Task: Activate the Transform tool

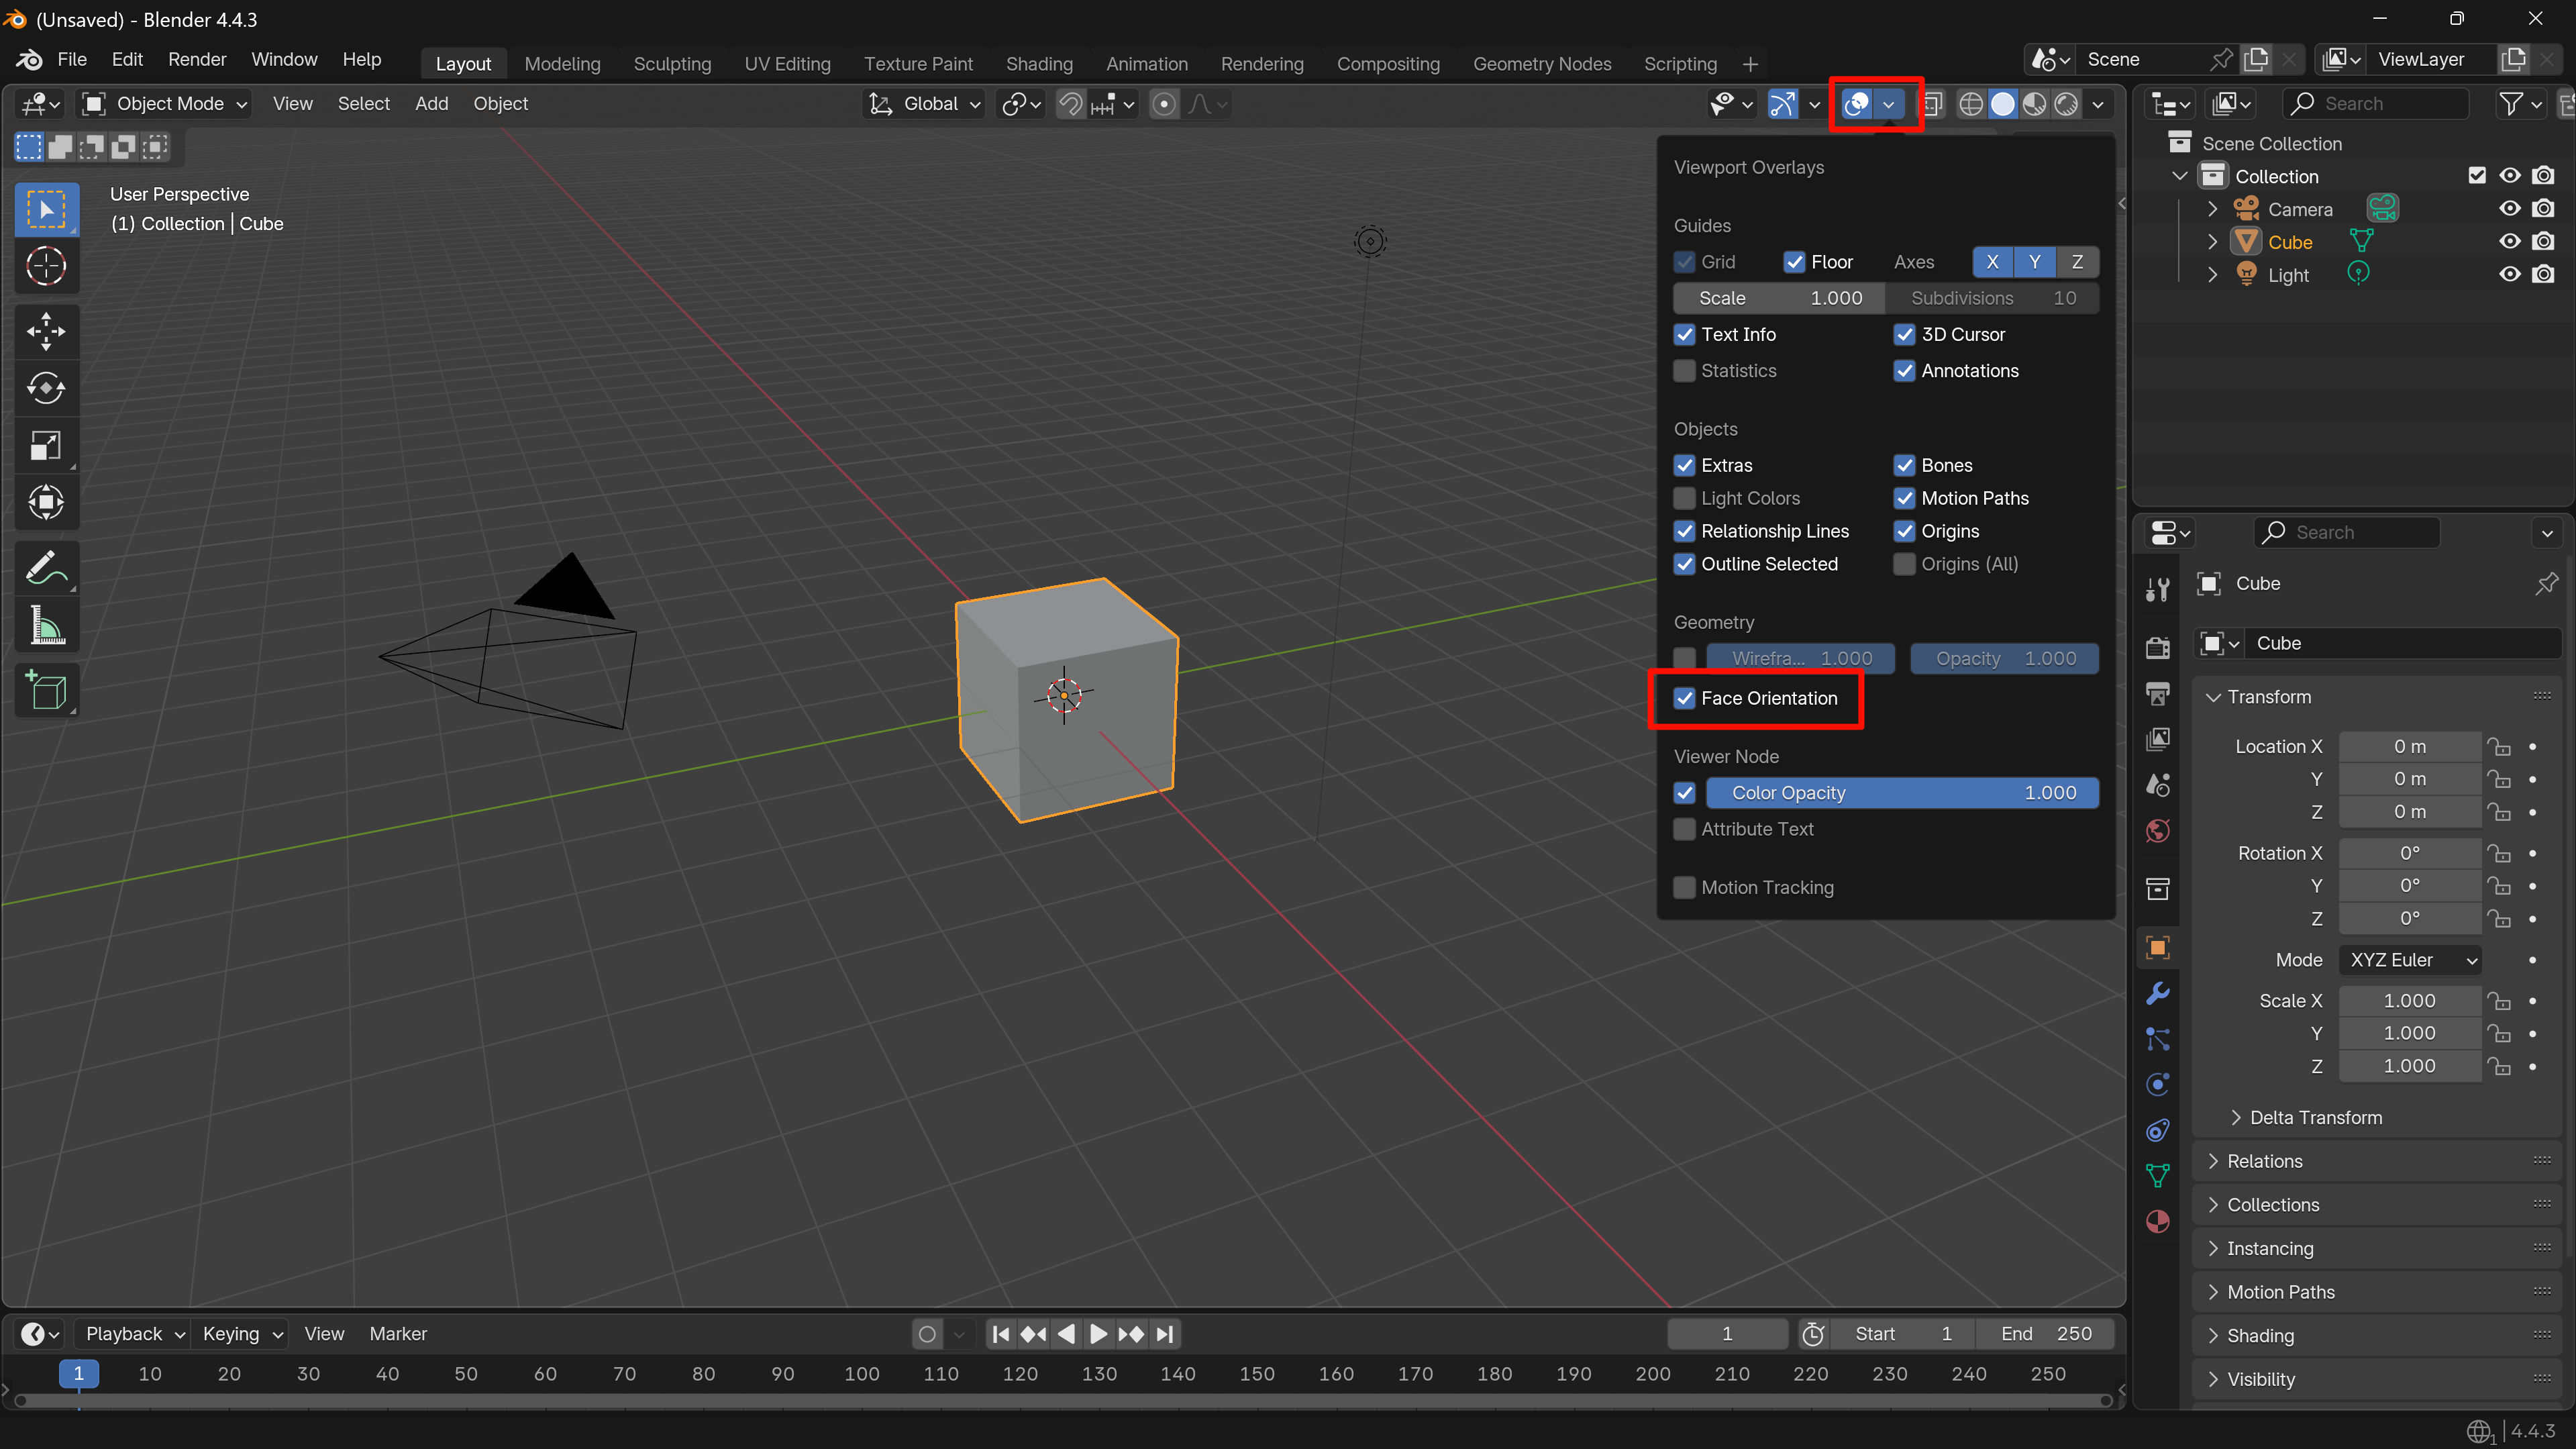Action: click(46, 502)
